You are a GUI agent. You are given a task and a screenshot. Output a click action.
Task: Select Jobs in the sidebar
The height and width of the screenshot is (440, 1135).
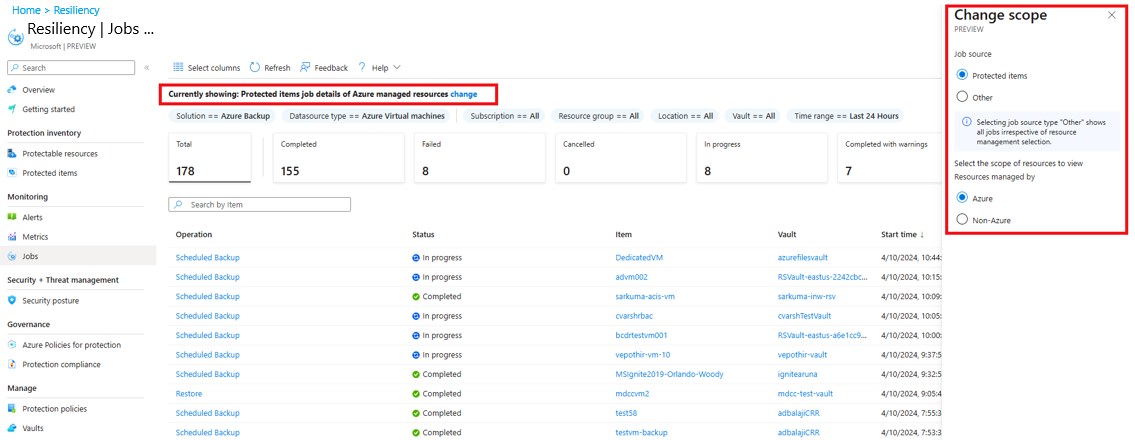[30, 256]
